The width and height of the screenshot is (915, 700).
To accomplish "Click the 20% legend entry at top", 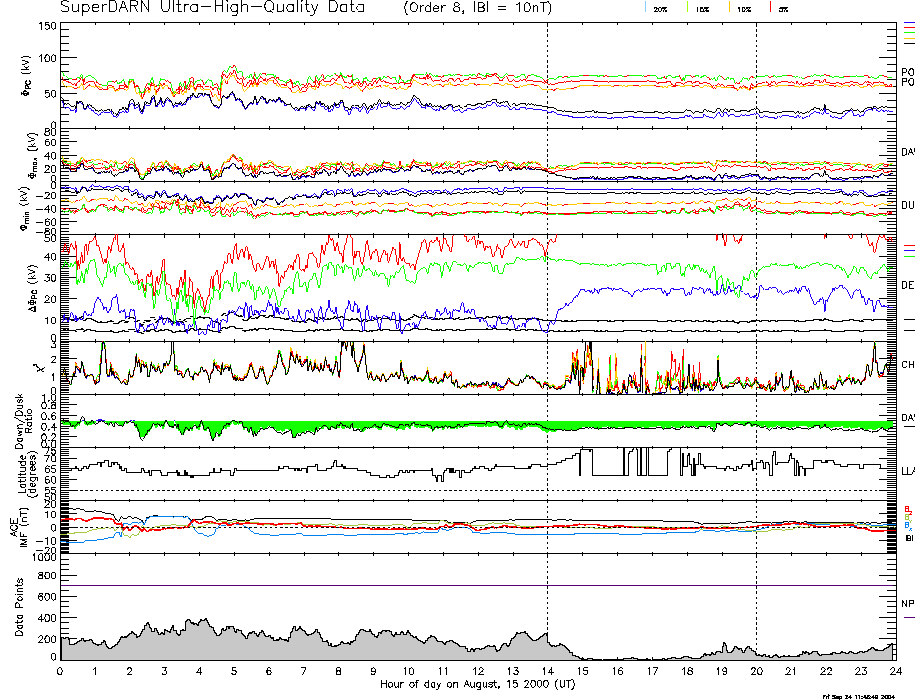I will (x=660, y=9).
